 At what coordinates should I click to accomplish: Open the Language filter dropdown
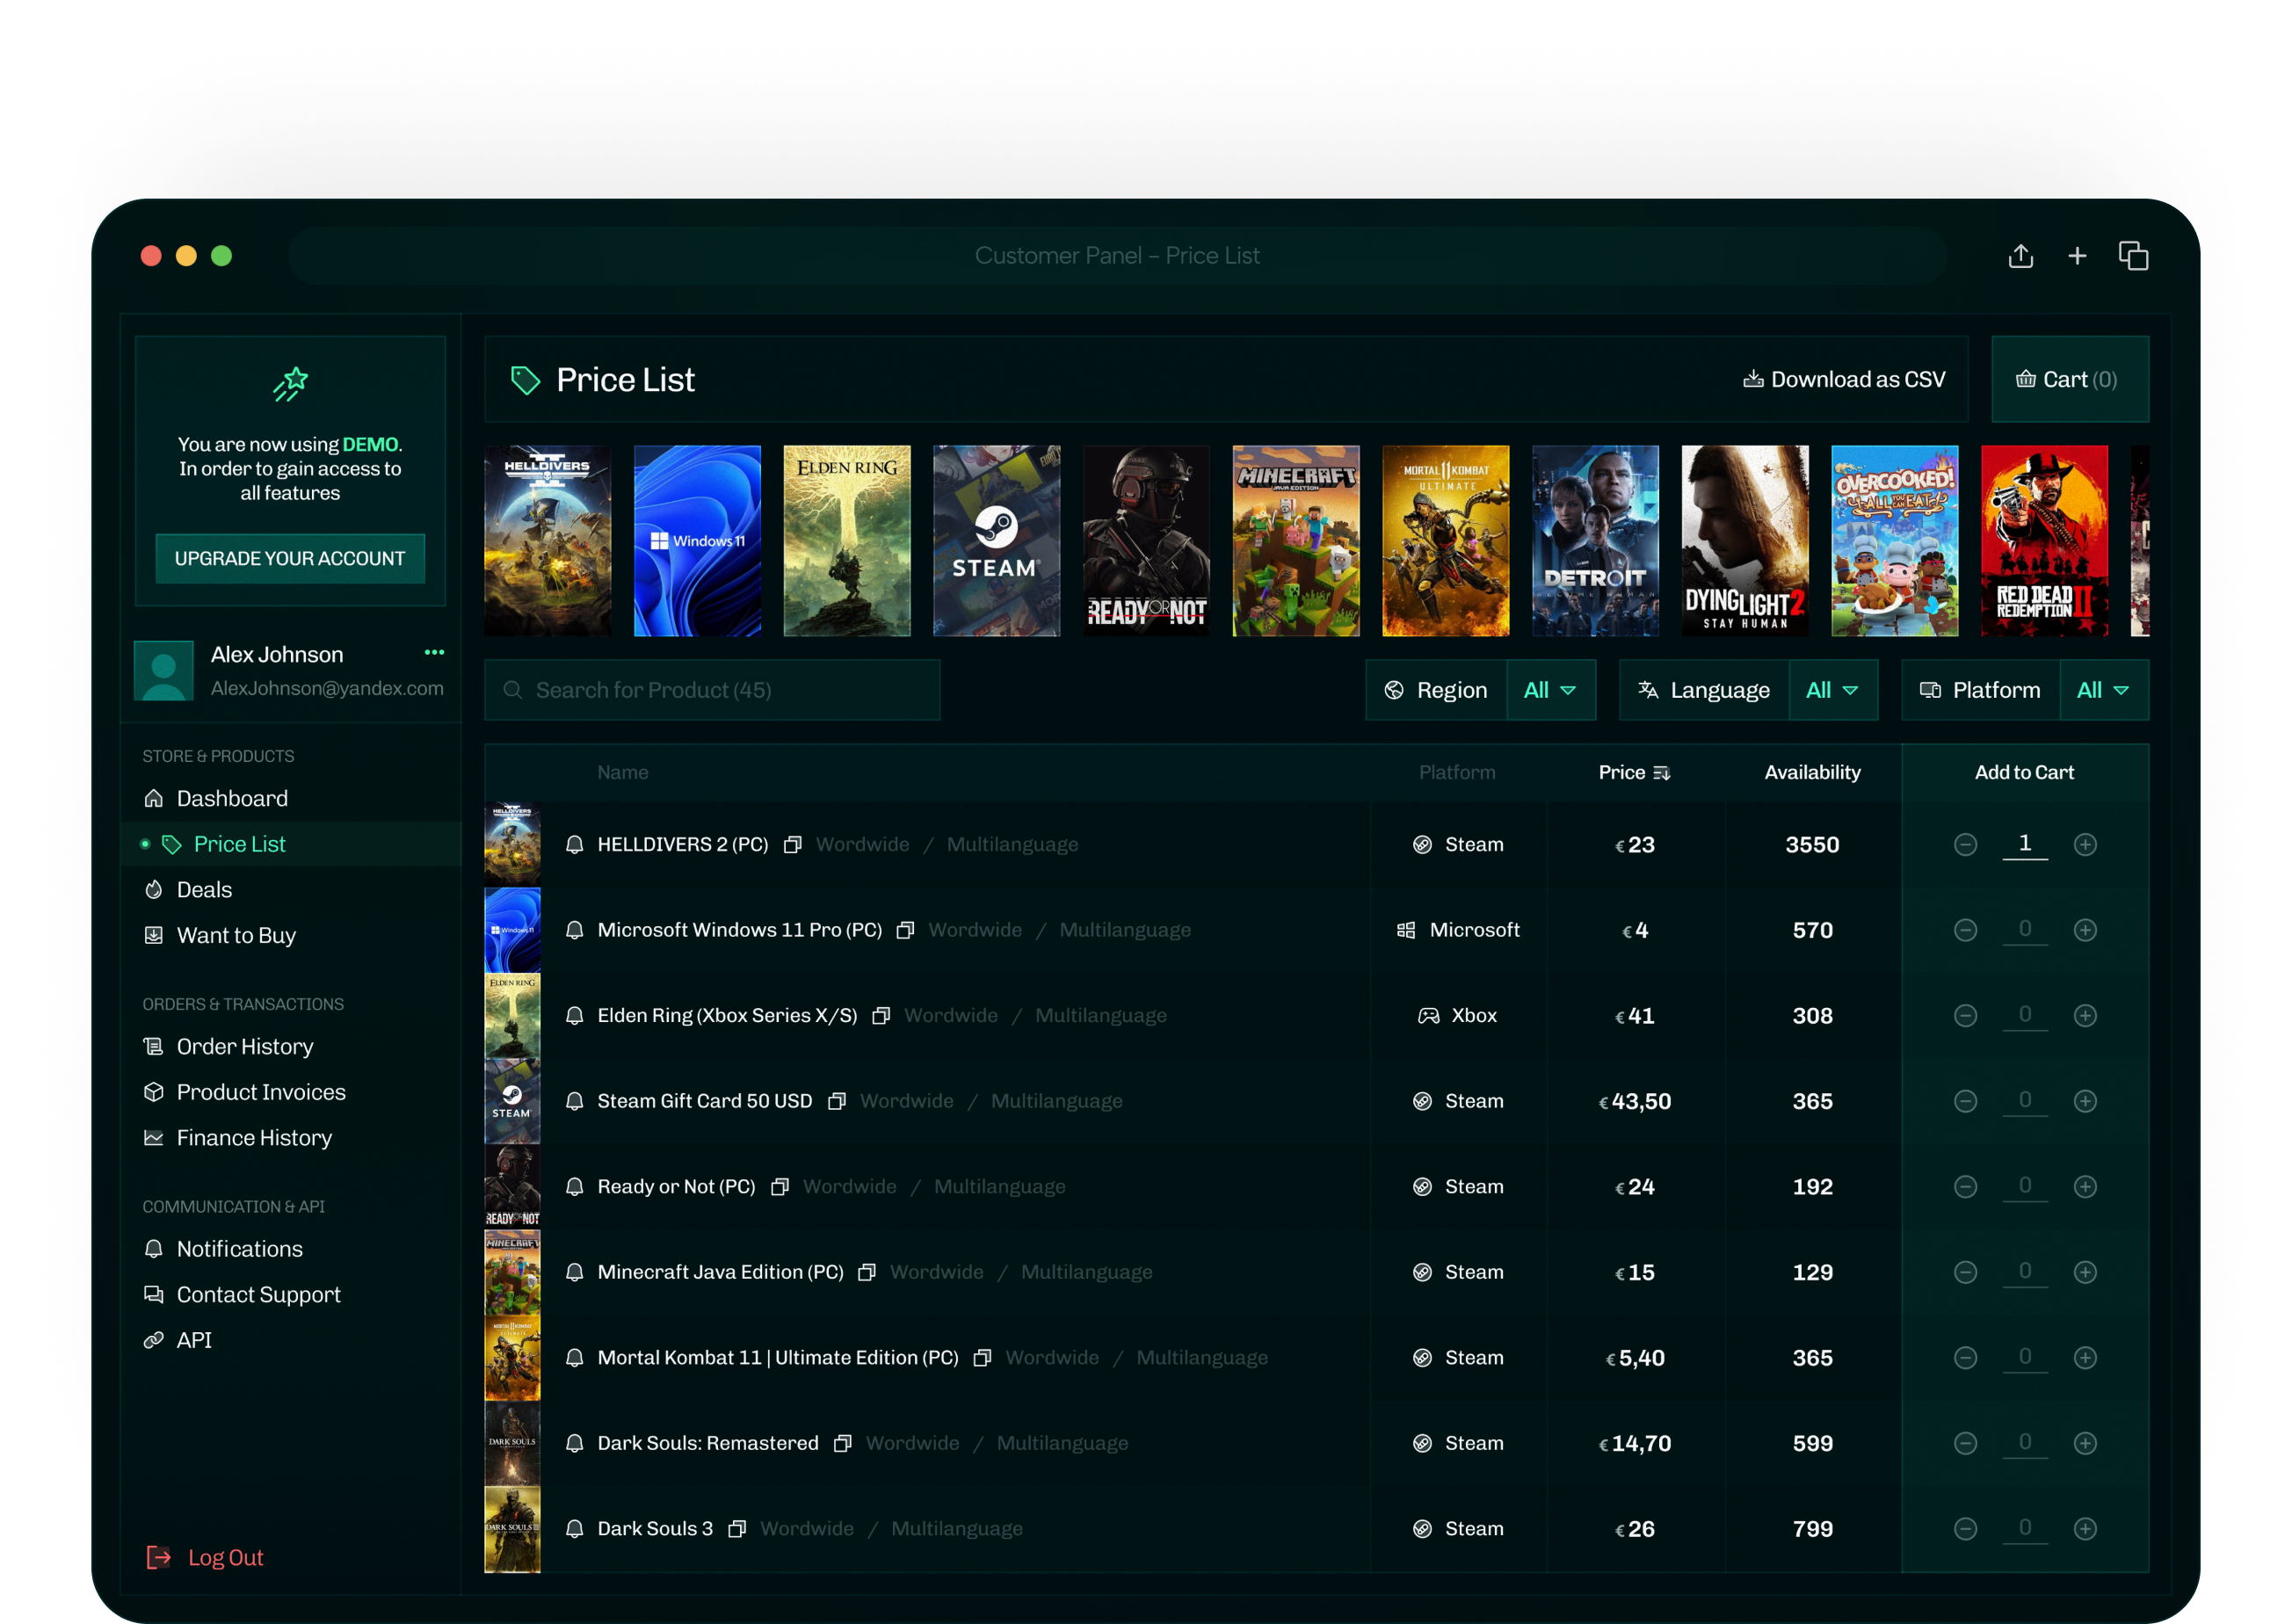coord(1832,690)
